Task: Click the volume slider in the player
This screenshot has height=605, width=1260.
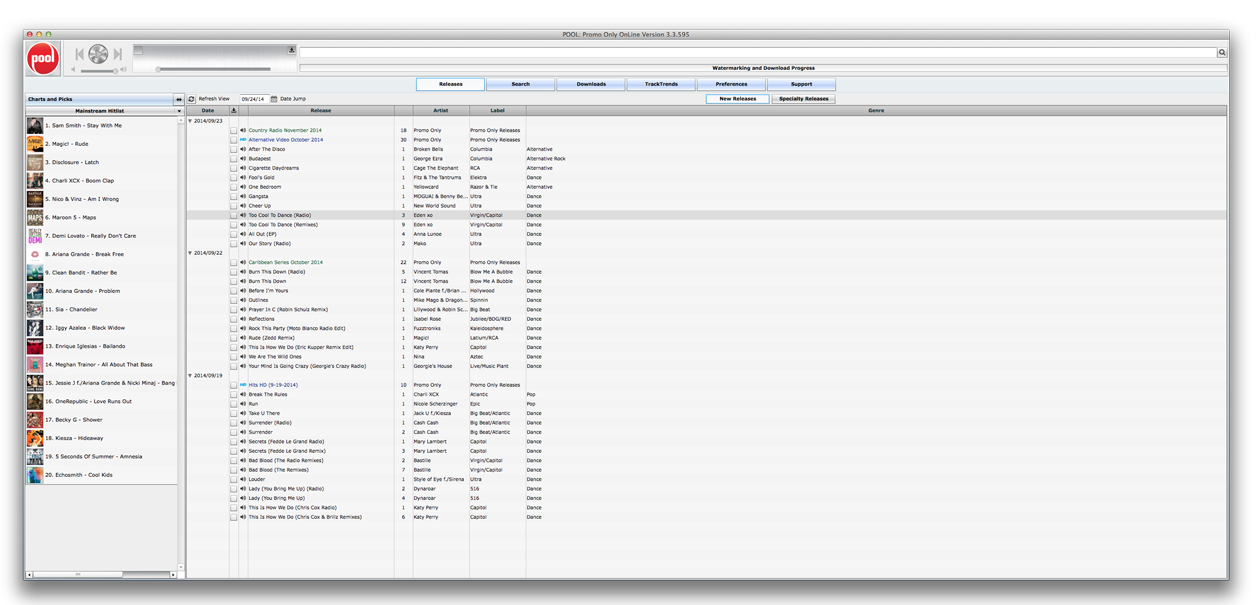Action: (99, 70)
